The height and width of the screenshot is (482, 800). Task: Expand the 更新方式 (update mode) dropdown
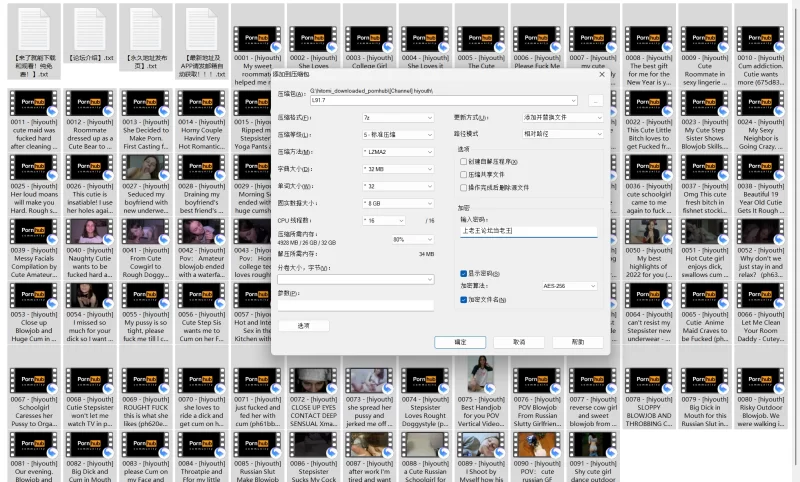coord(564,117)
